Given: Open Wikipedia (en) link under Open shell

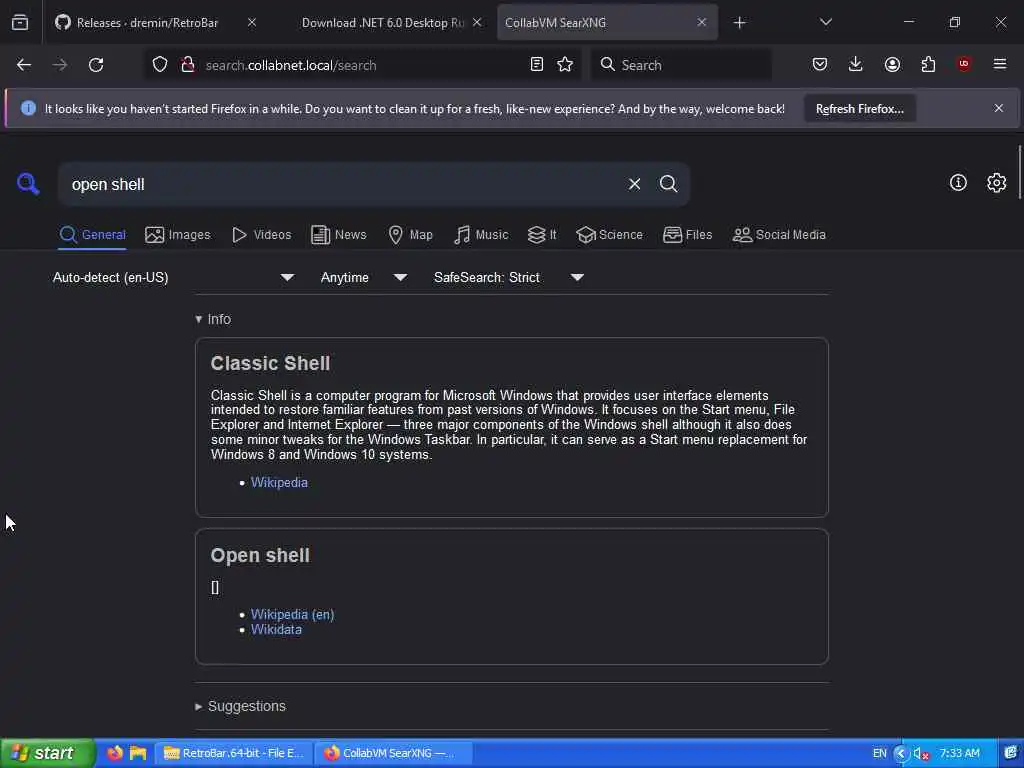Looking at the screenshot, I should pyautogui.click(x=293, y=615).
